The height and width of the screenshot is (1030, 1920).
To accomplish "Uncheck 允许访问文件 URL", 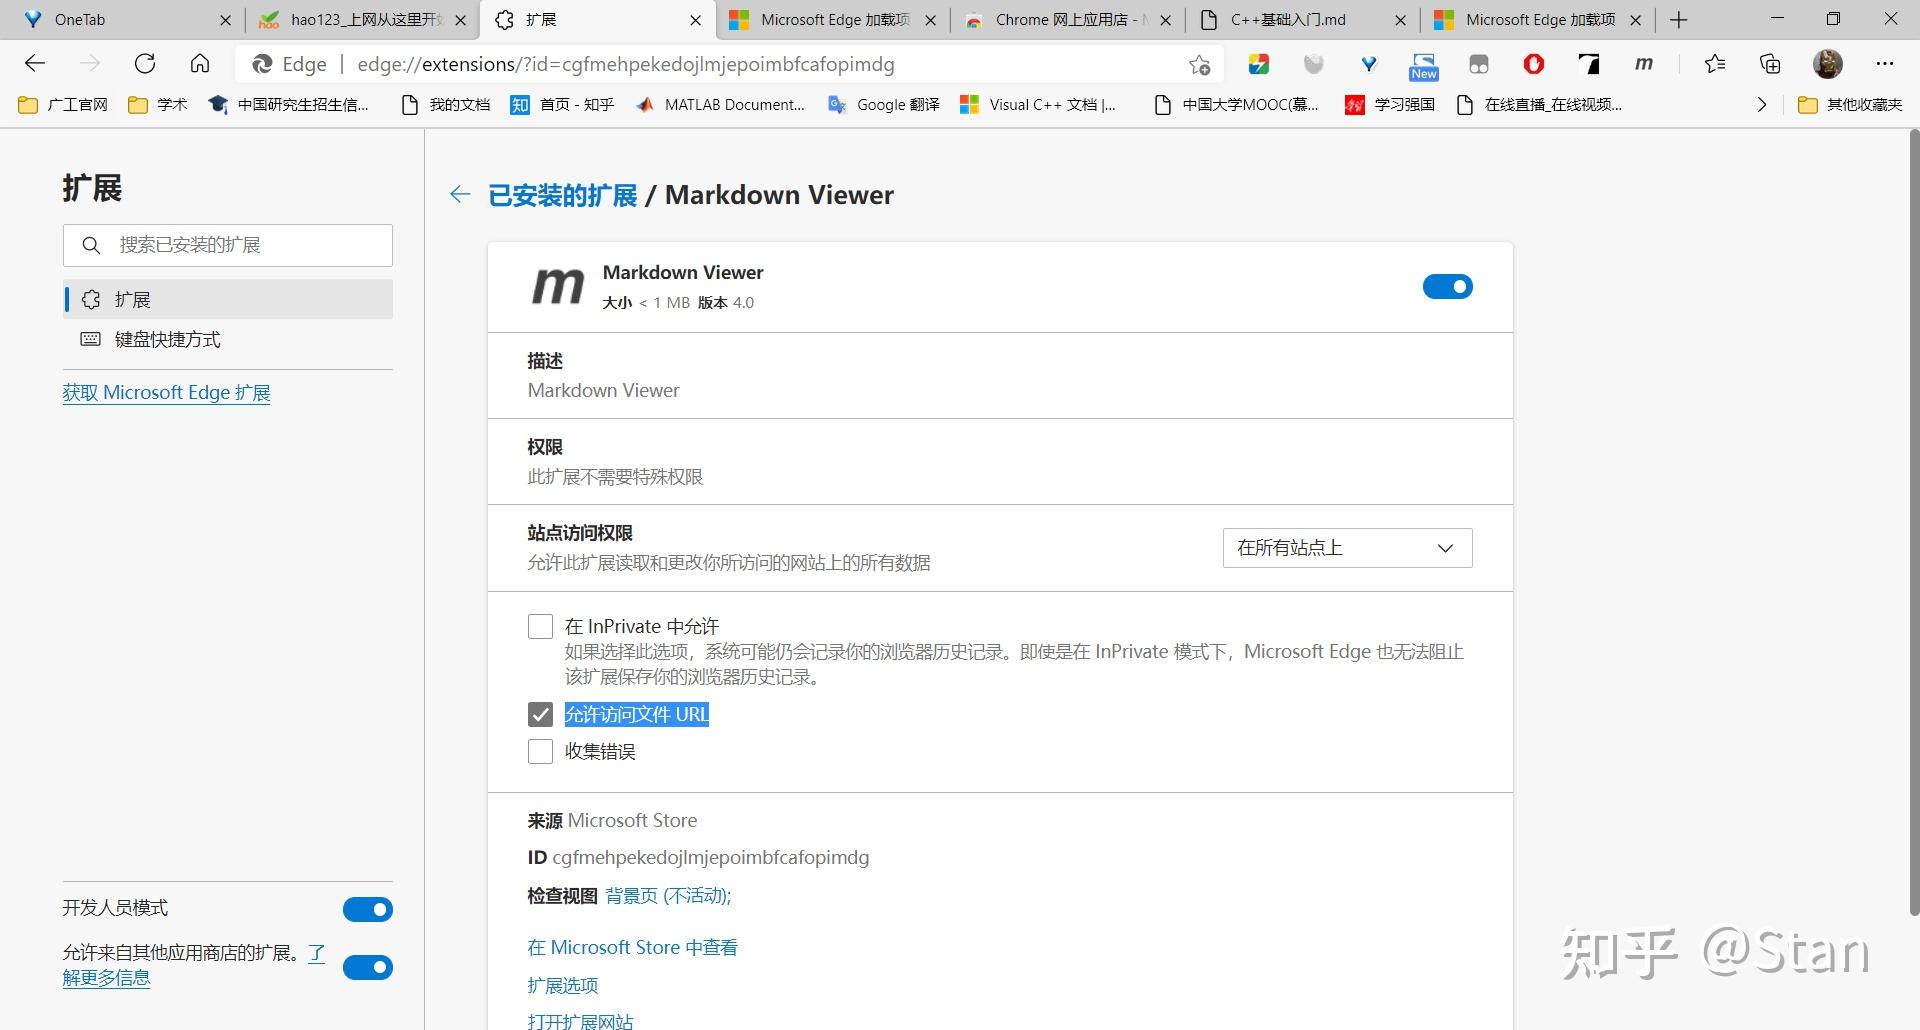I will pyautogui.click(x=540, y=714).
